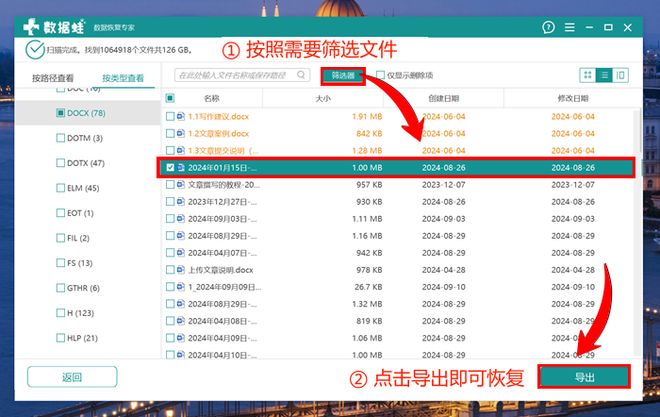The image size is (660, 417).
Task: Select FS (13) in type tree
Action: click(x=80, y=263)
